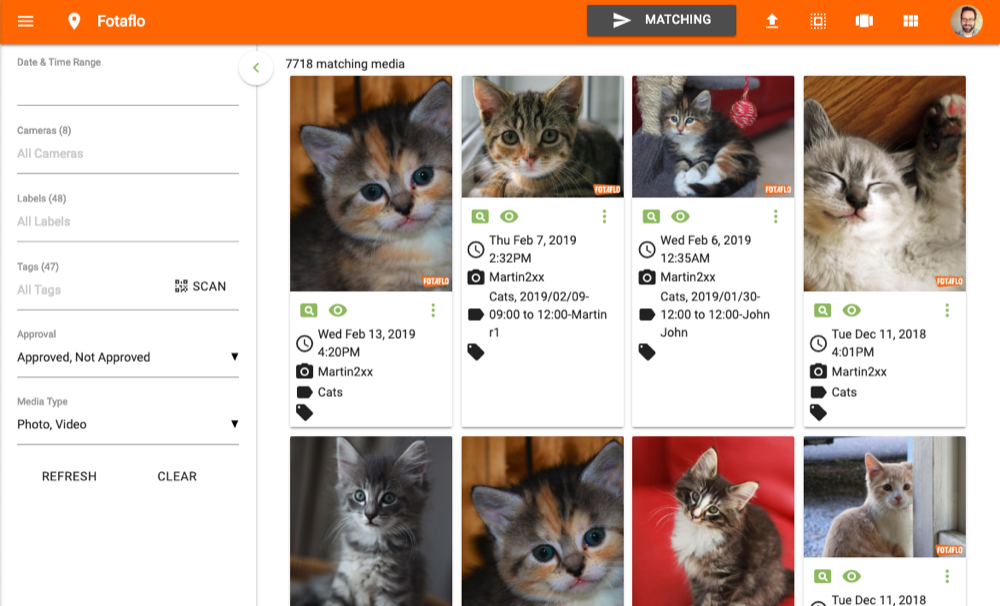Open the orange-and-white cat by the door thumbnail

point(885,497)
